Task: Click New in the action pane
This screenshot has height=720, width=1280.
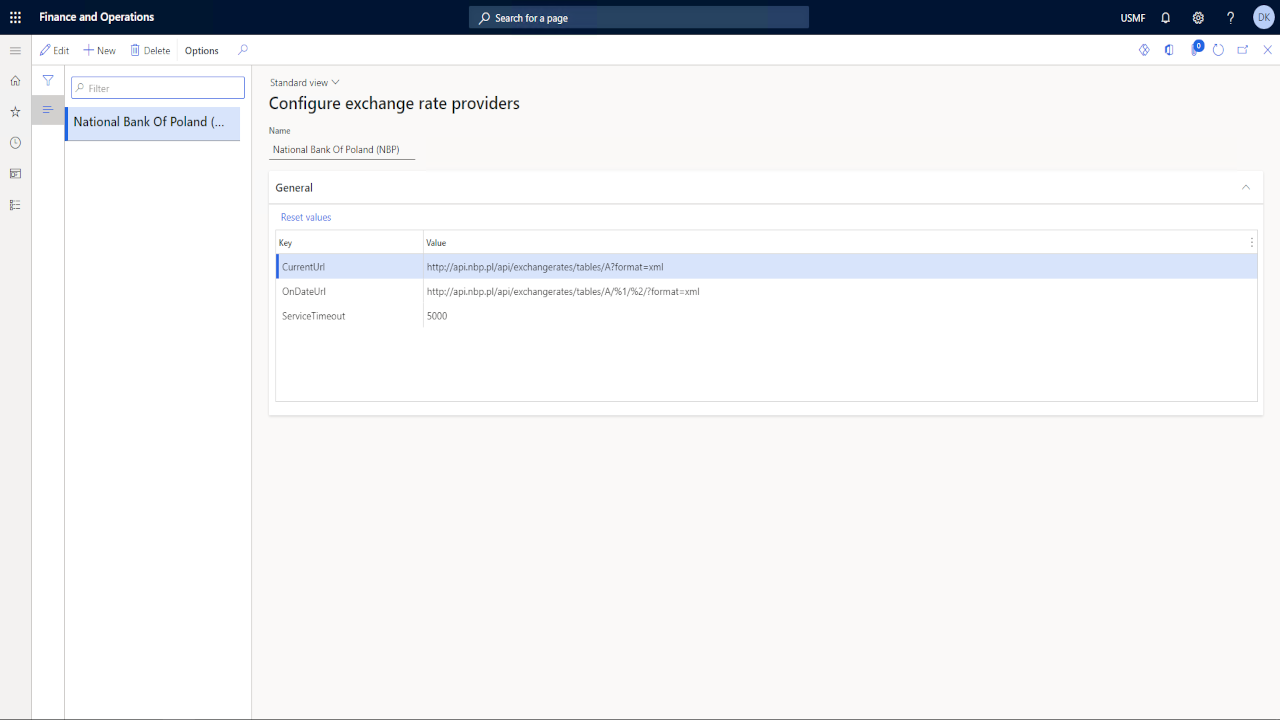Action: click(x=99, y=50)
